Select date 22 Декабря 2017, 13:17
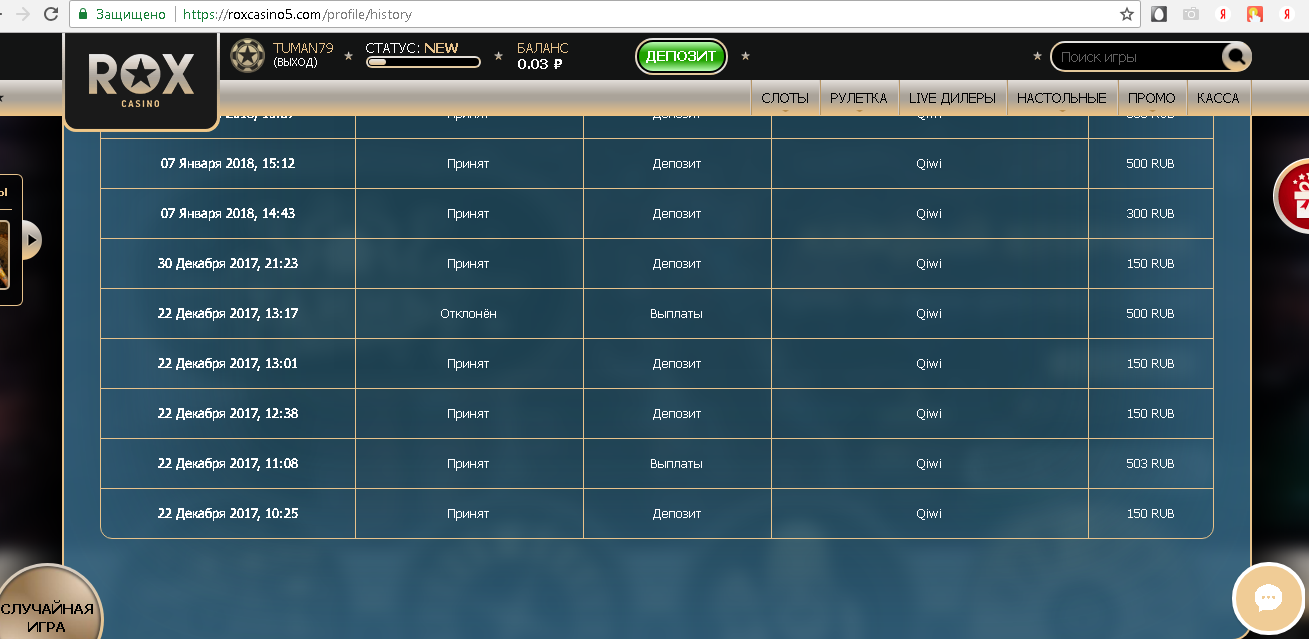 228,313
